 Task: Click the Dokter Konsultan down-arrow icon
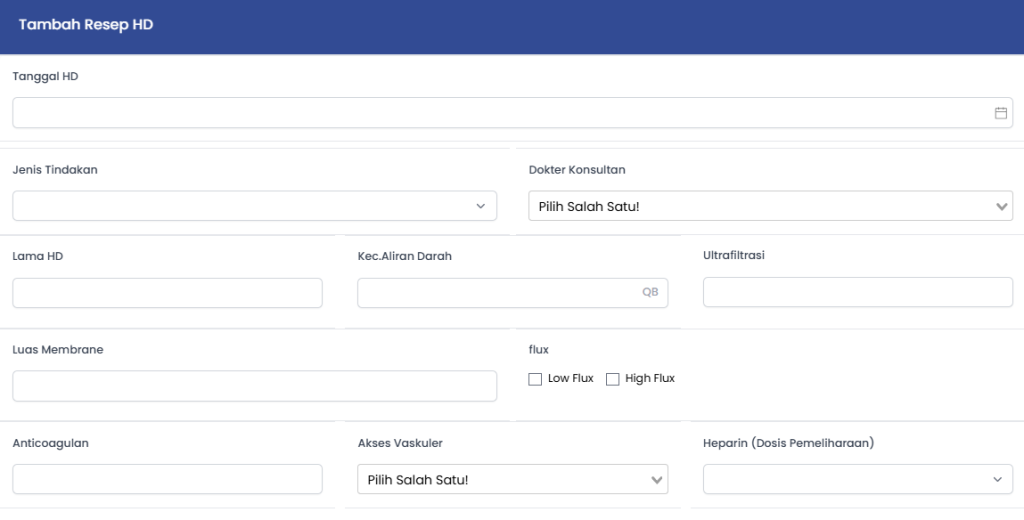[x=1002, y=207]
